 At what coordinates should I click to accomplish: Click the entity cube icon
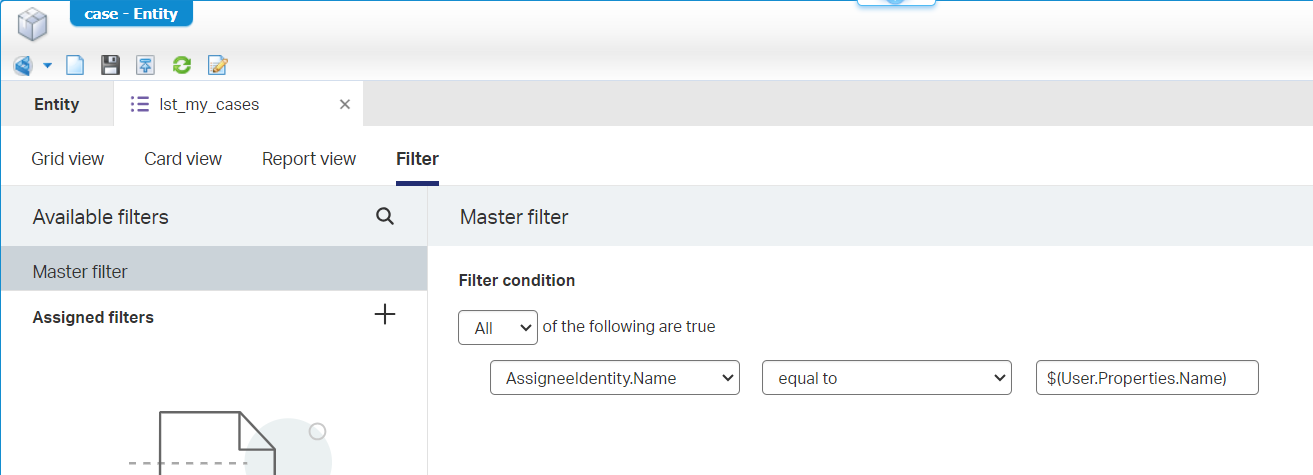click(33, 23)
